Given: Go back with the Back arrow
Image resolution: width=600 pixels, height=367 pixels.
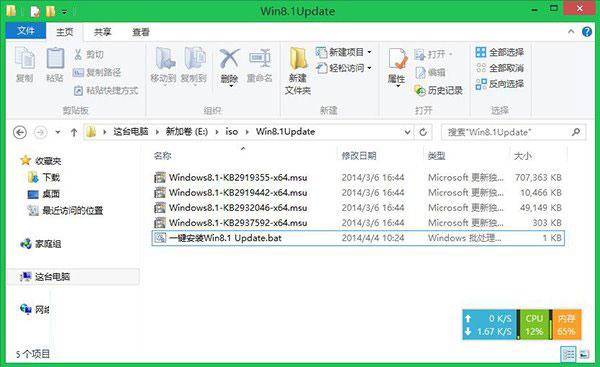Looking at the screenshot, I should click(20, 132).
